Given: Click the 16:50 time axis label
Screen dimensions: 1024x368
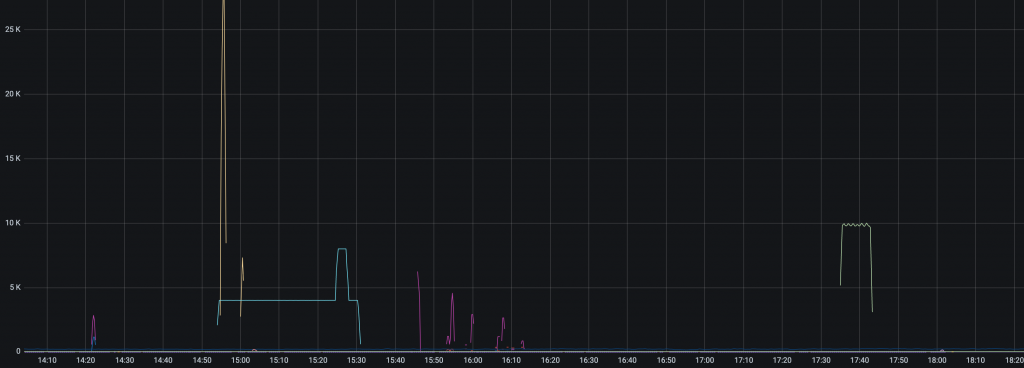Looking at the screenshot, I should tap(666, 360).
